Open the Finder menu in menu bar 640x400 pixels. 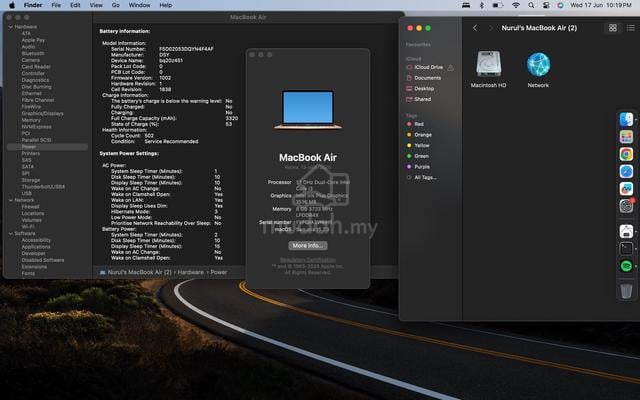tap(33, 5)
